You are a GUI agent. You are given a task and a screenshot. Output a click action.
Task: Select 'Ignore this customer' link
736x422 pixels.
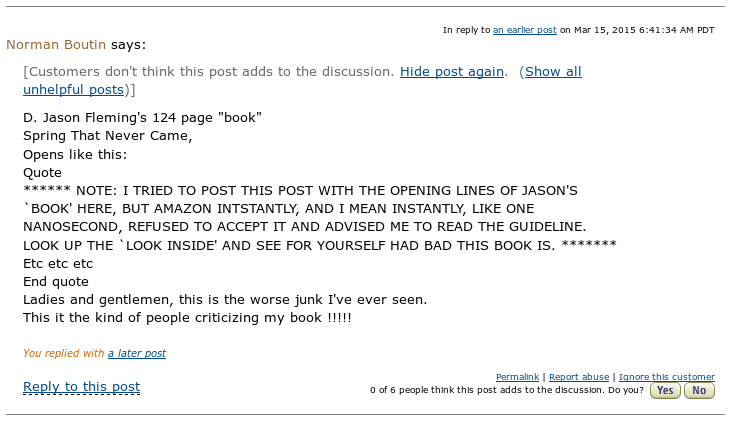[x=667, y=377]
